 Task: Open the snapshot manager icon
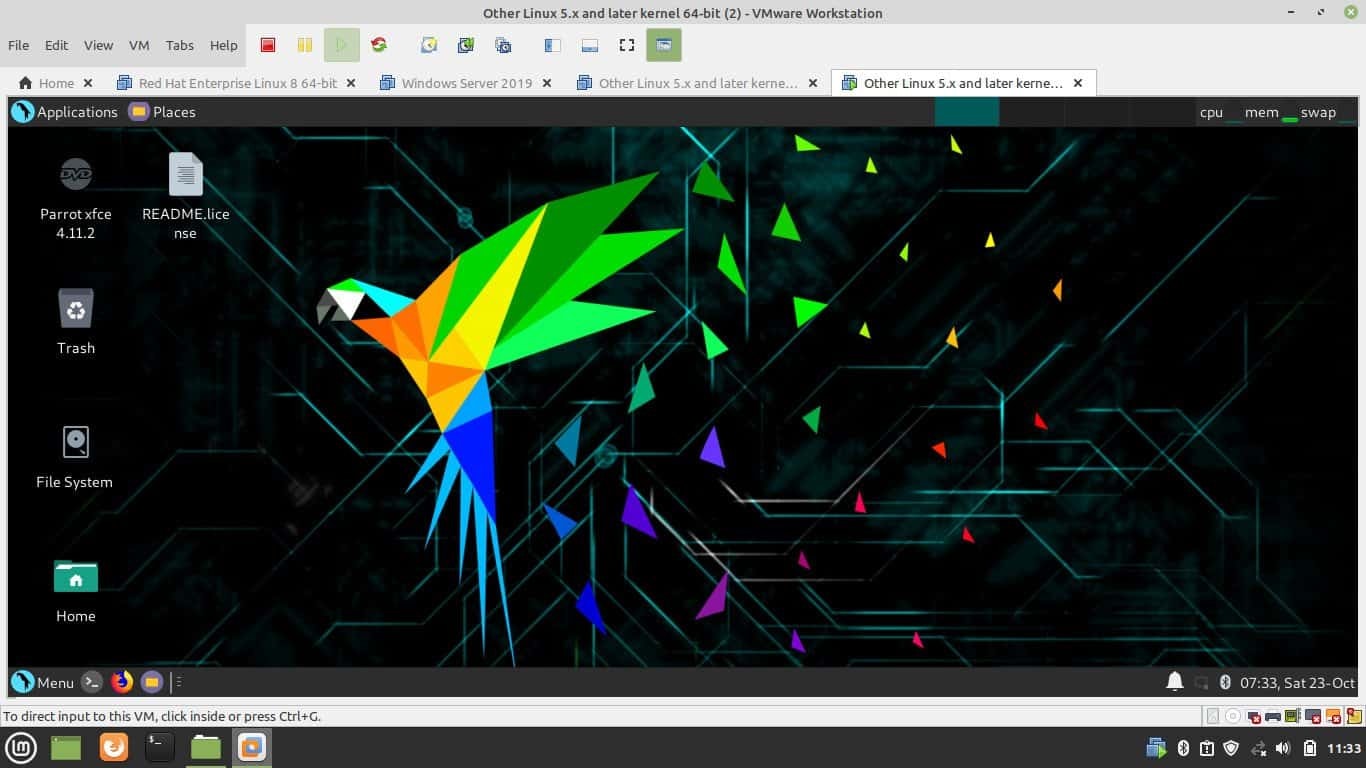pyautogui.click(x=503, y=45)
